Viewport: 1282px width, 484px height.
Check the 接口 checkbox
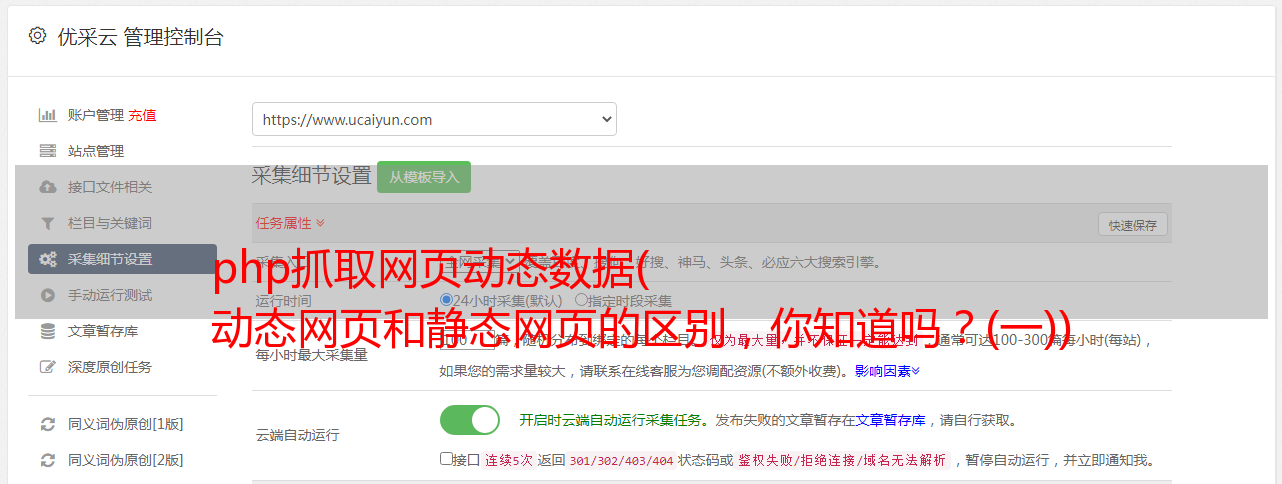click(446, 459)
